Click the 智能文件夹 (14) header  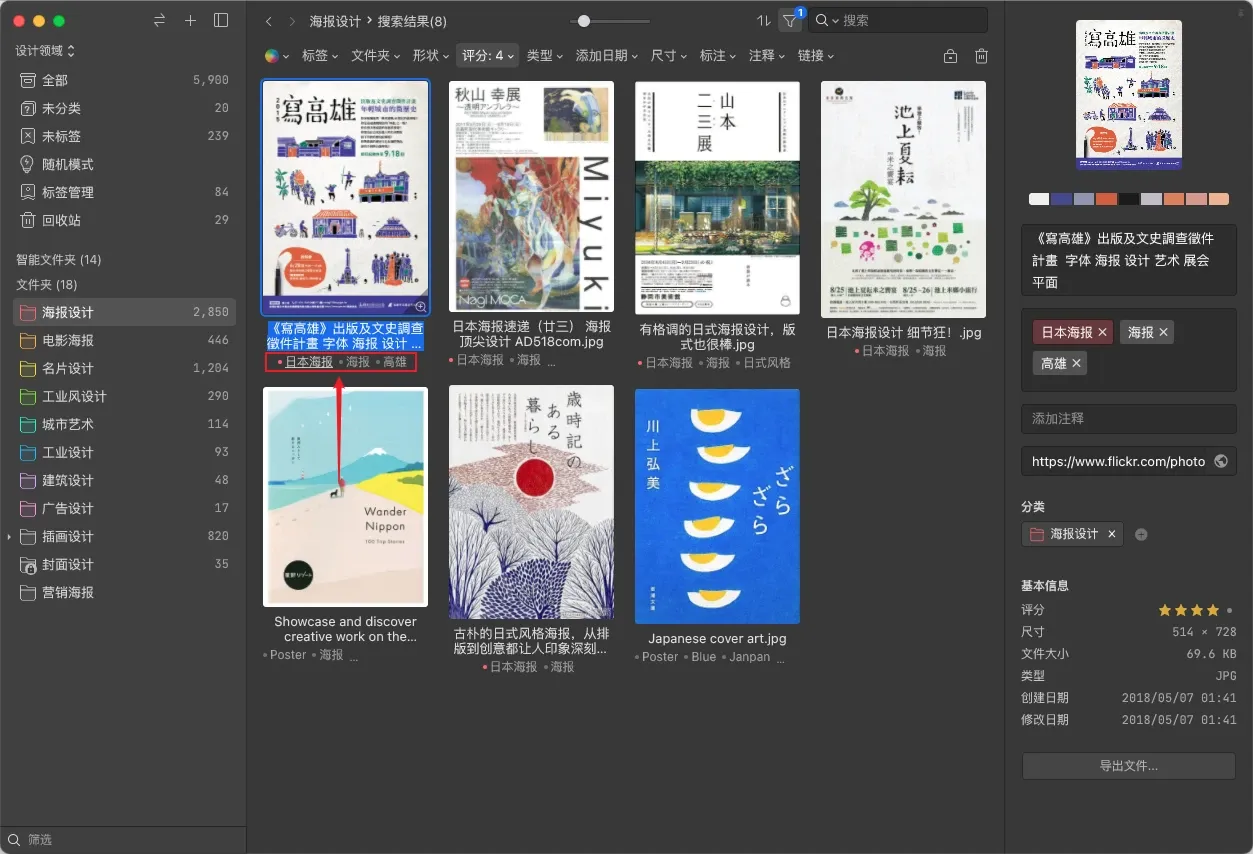(59, 260)
